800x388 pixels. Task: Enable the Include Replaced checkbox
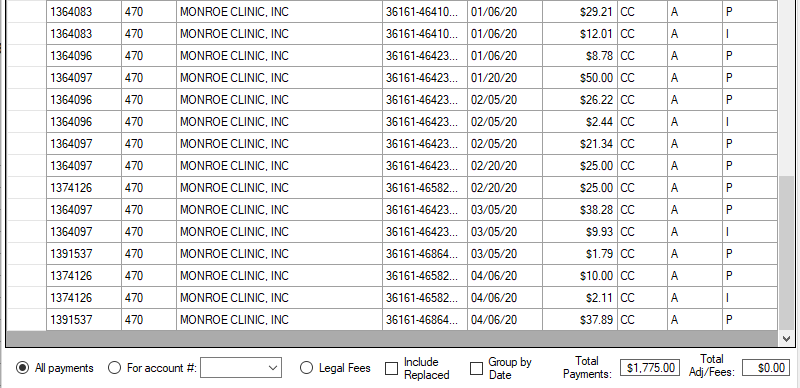pos(391,368)
